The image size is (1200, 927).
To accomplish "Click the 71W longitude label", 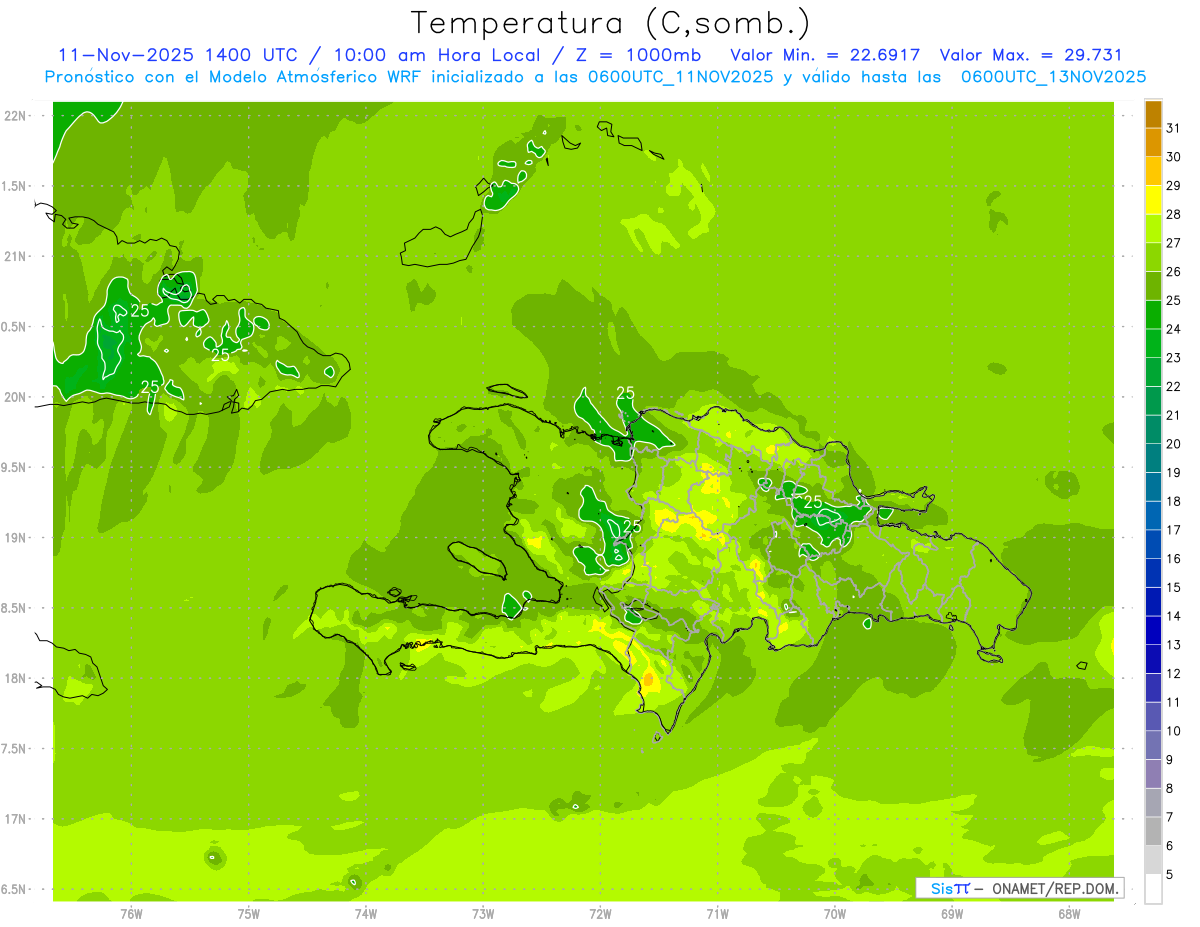I will tap(717, 913).
